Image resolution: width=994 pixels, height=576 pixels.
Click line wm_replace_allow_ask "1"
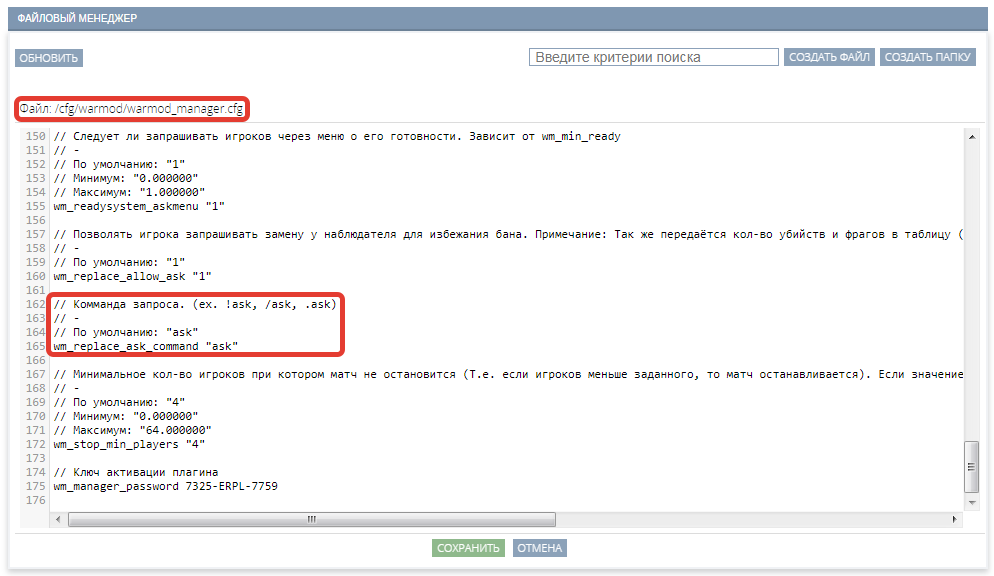point(132,276)
